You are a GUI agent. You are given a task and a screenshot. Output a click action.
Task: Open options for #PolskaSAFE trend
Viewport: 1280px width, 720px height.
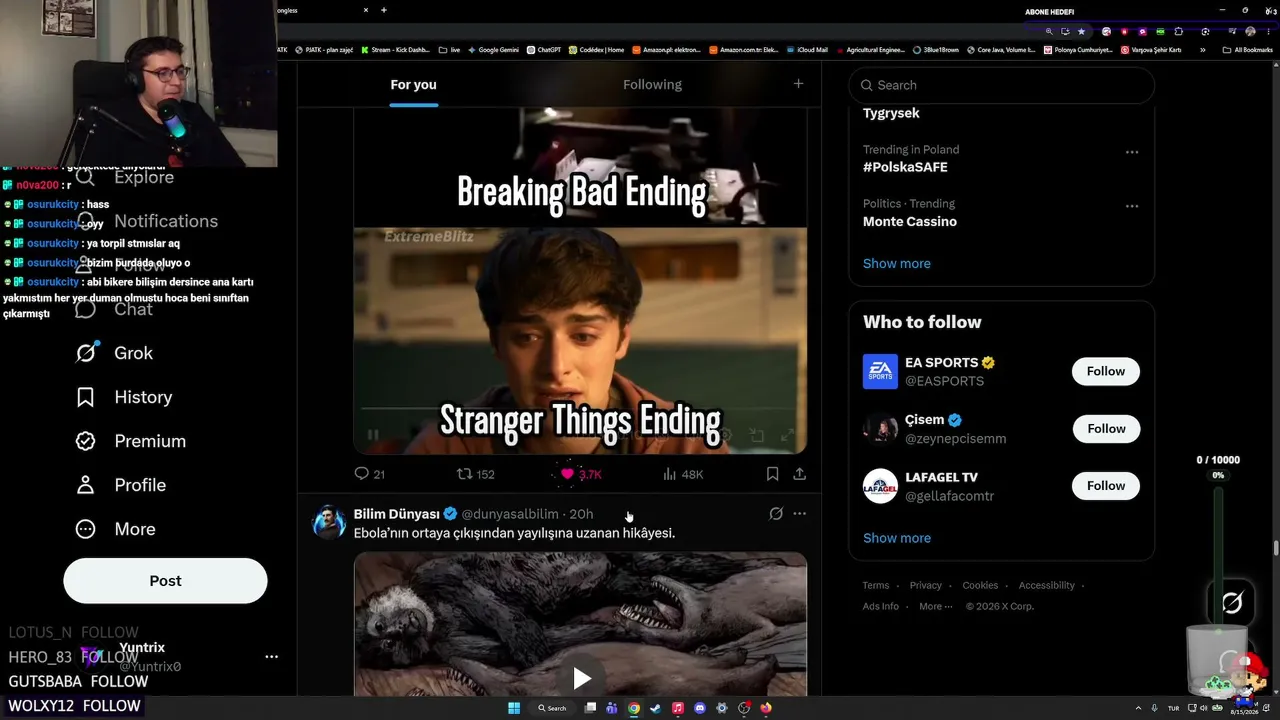point(1132,152)
